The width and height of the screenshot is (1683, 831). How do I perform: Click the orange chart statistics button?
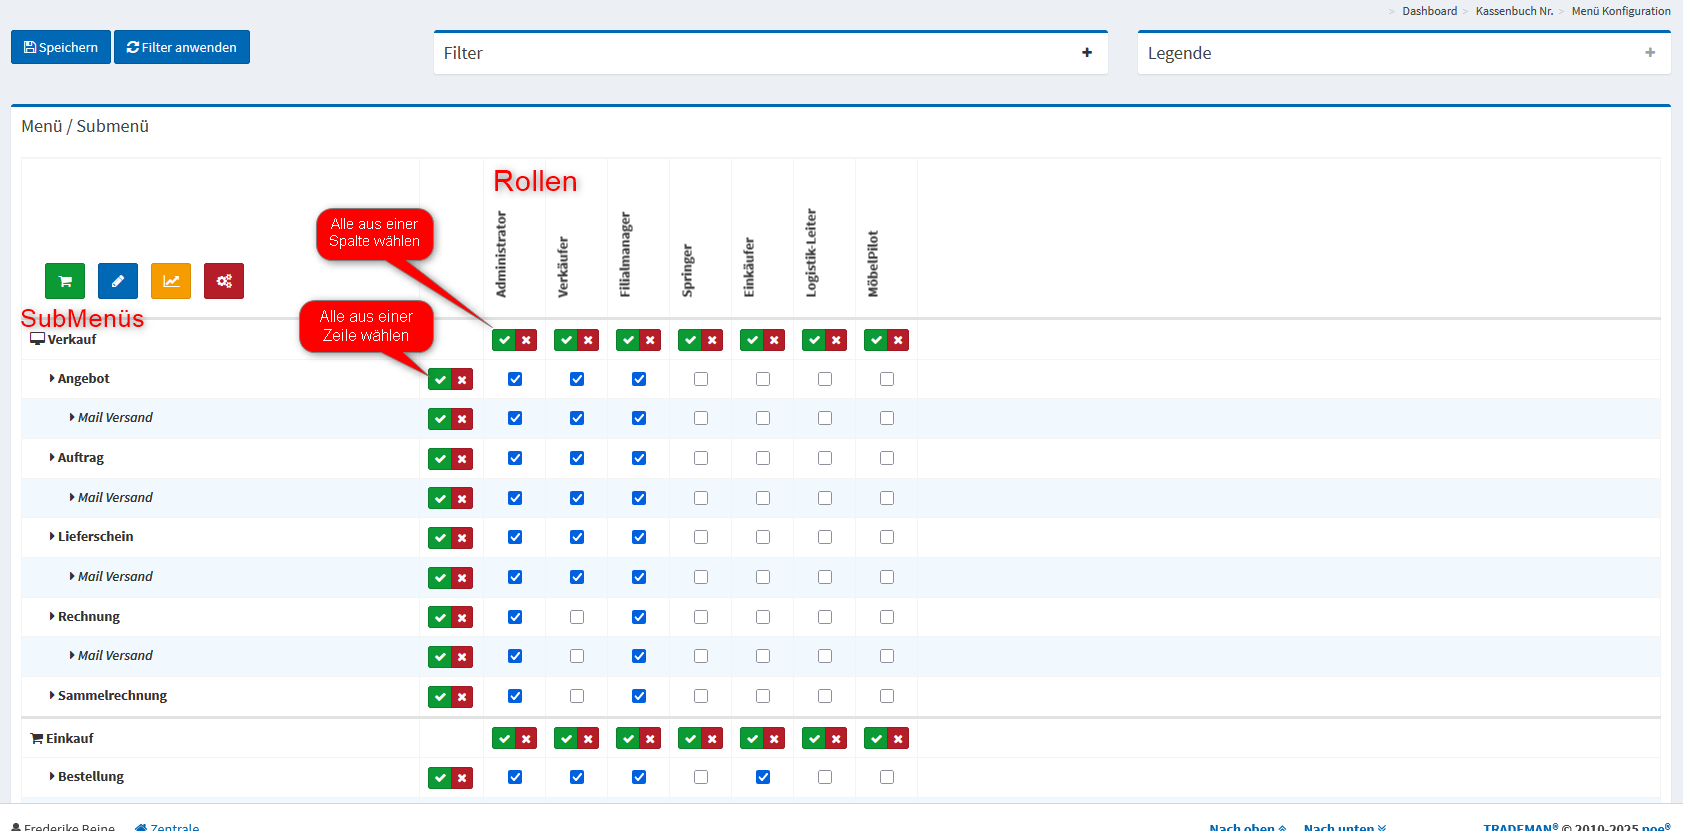click(x=171, y=281)
